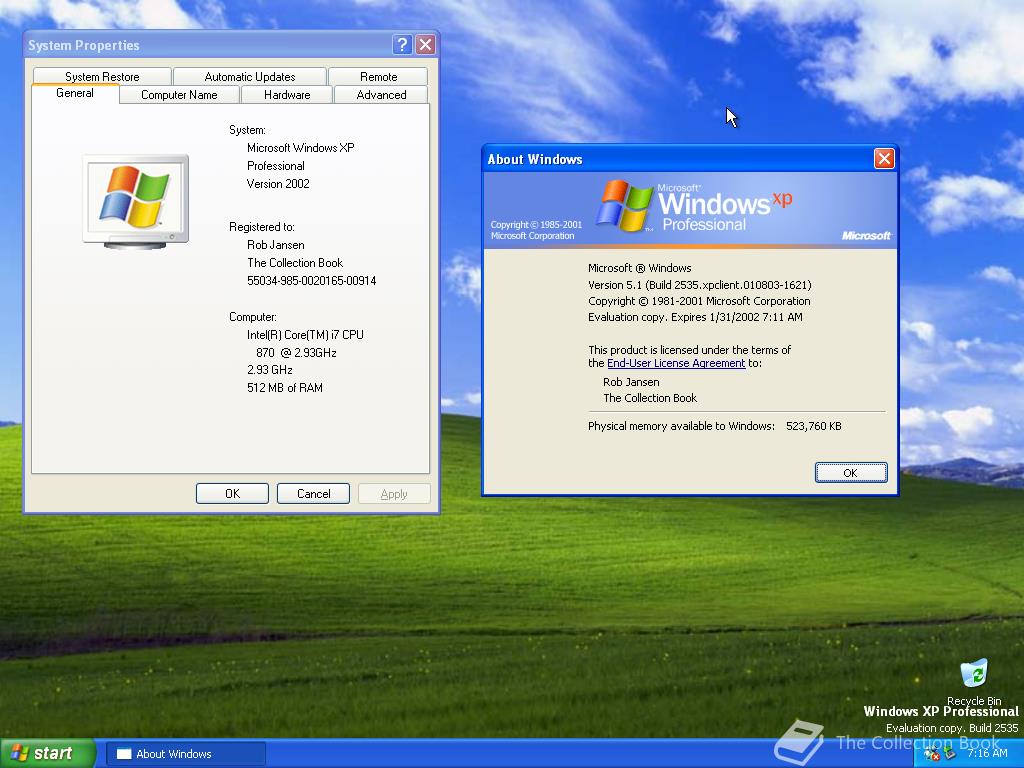Close the About Windows dialog
The width and height of the screenshot is (1024, 768).
click(884, 159)
